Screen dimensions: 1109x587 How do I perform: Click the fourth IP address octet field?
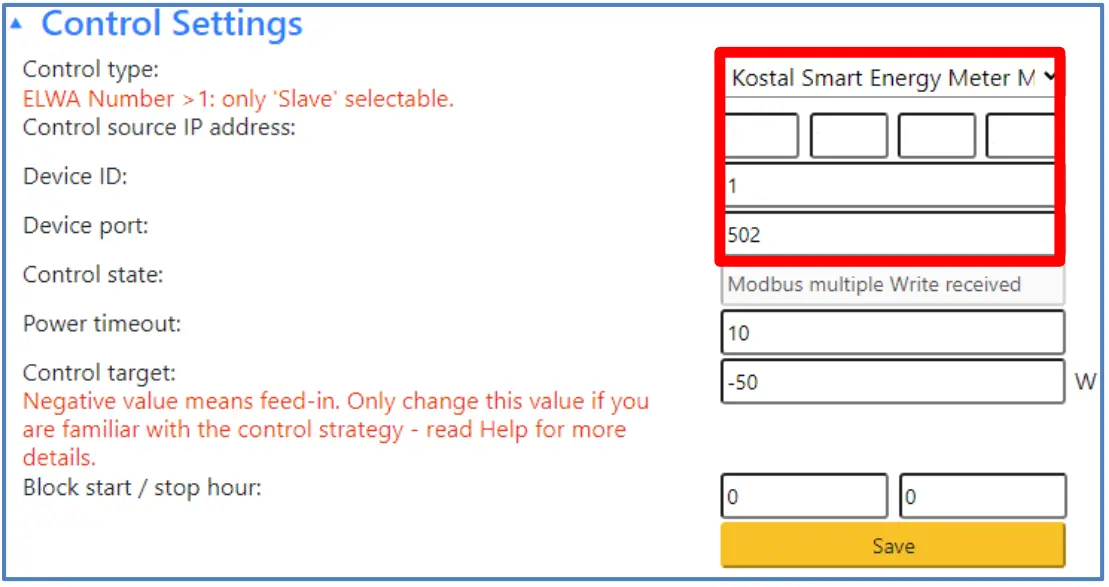coord(1020,136)
